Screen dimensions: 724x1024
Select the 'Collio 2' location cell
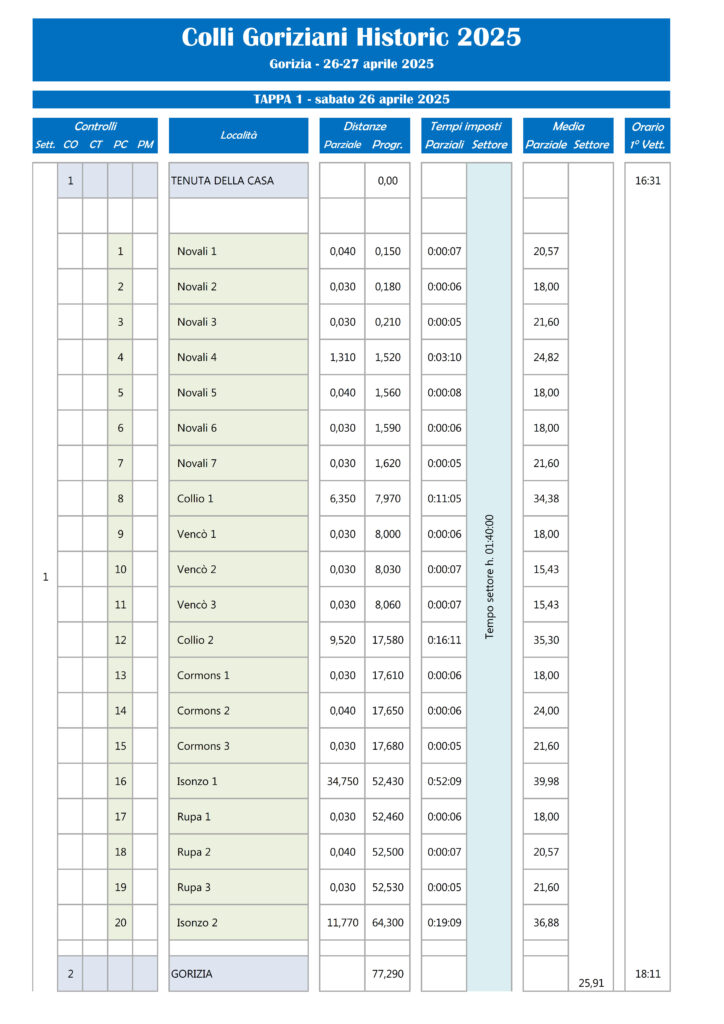pyautogui.click(x=238, y=640)
